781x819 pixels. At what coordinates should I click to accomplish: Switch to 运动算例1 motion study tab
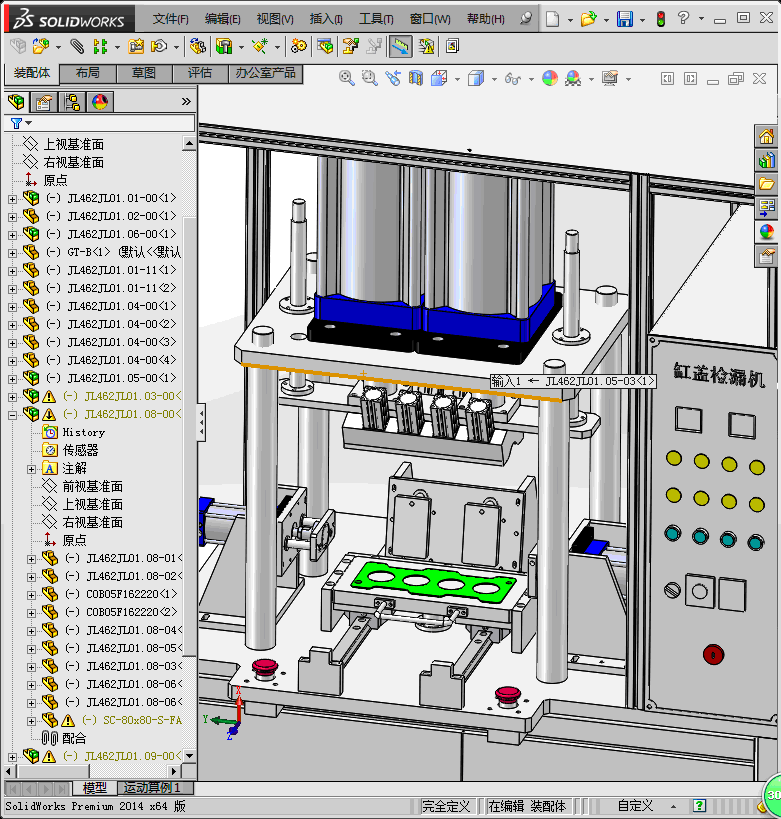coord(152,788)
